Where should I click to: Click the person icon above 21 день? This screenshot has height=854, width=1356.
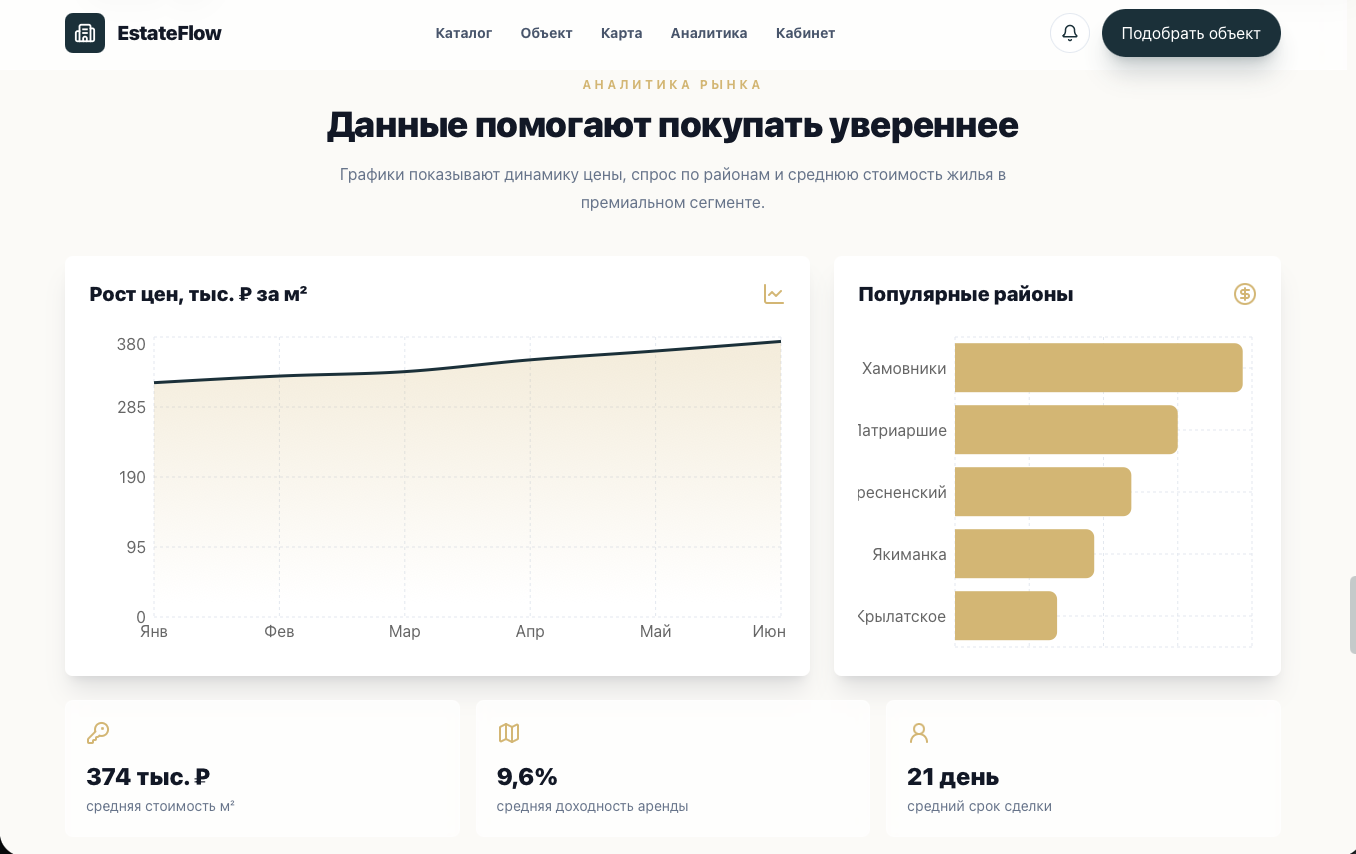(919, 733)
